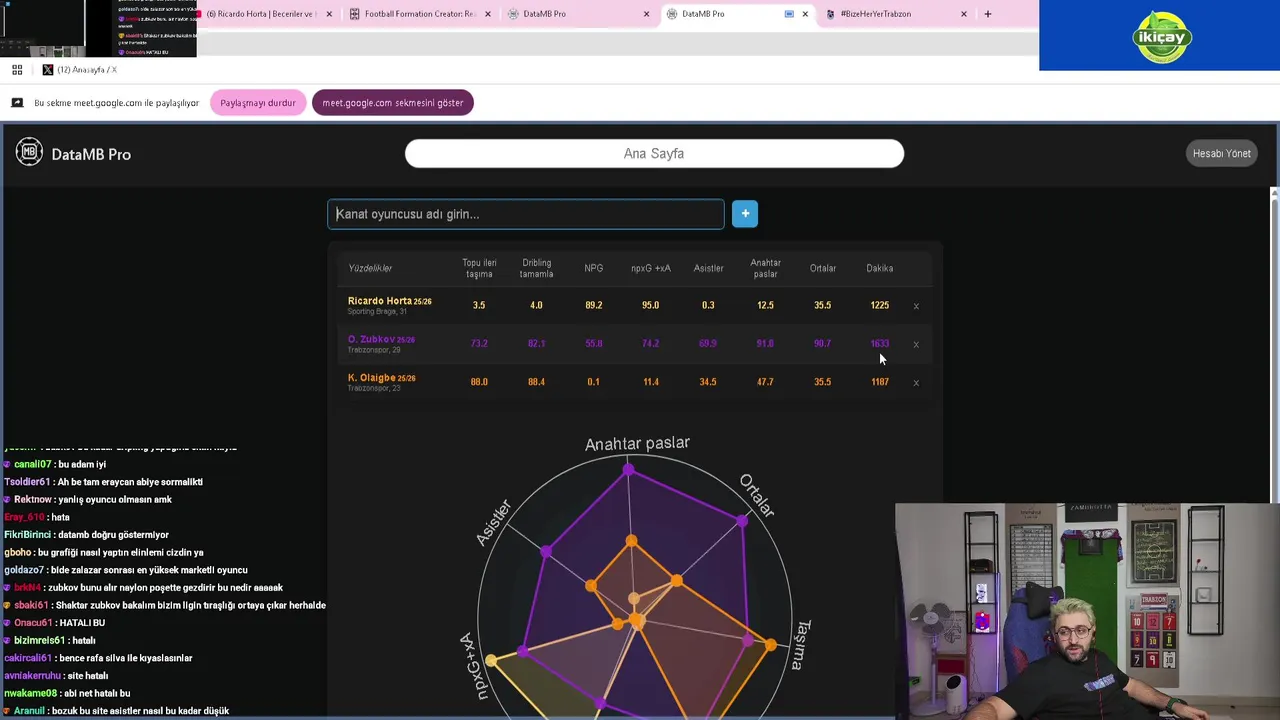The height and width of the screenshot is (720, 1280).
Task: Remove Ricardo Horta row with its x
Action: click(x=916, y=306)
